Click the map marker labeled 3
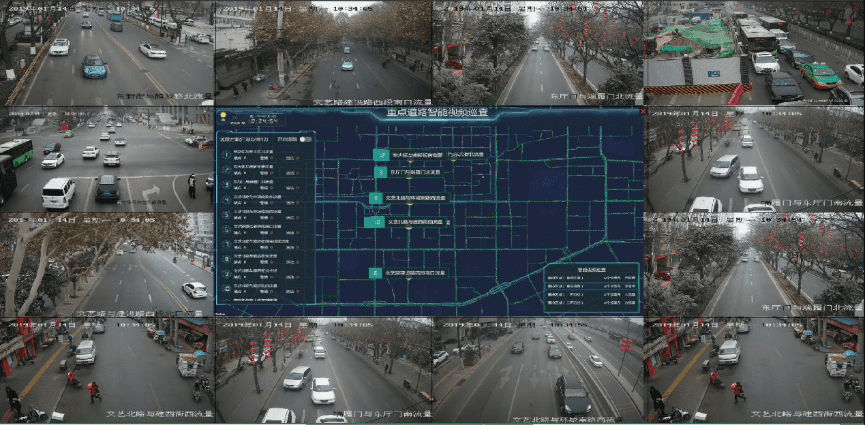Viewport: 865px width, 425px height. click(378, 172)
